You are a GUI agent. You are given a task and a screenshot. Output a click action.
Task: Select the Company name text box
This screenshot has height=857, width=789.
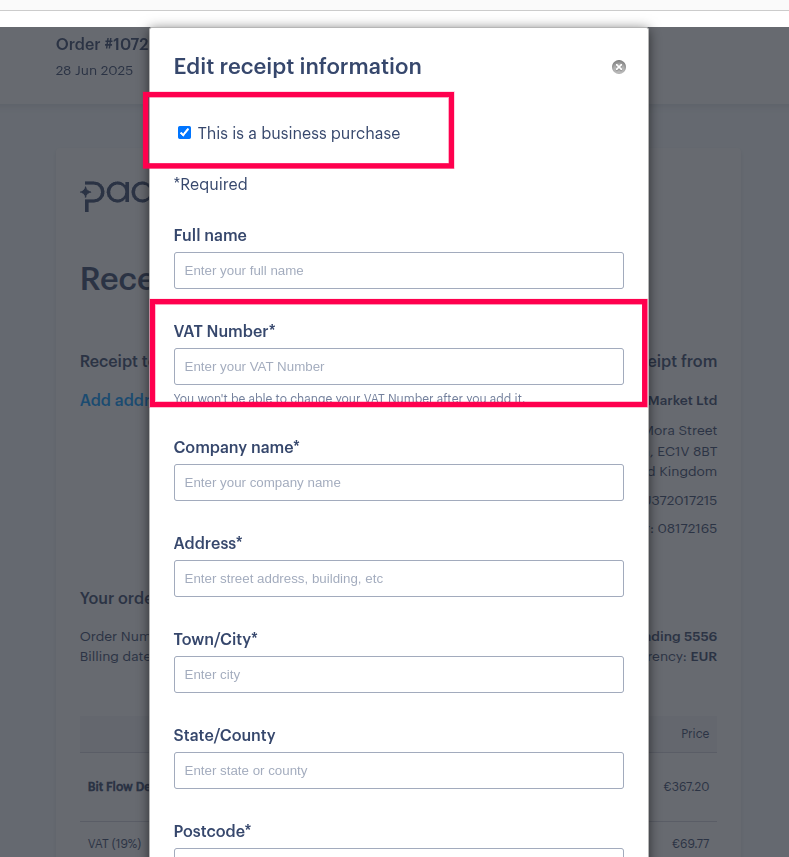[398, 483]
